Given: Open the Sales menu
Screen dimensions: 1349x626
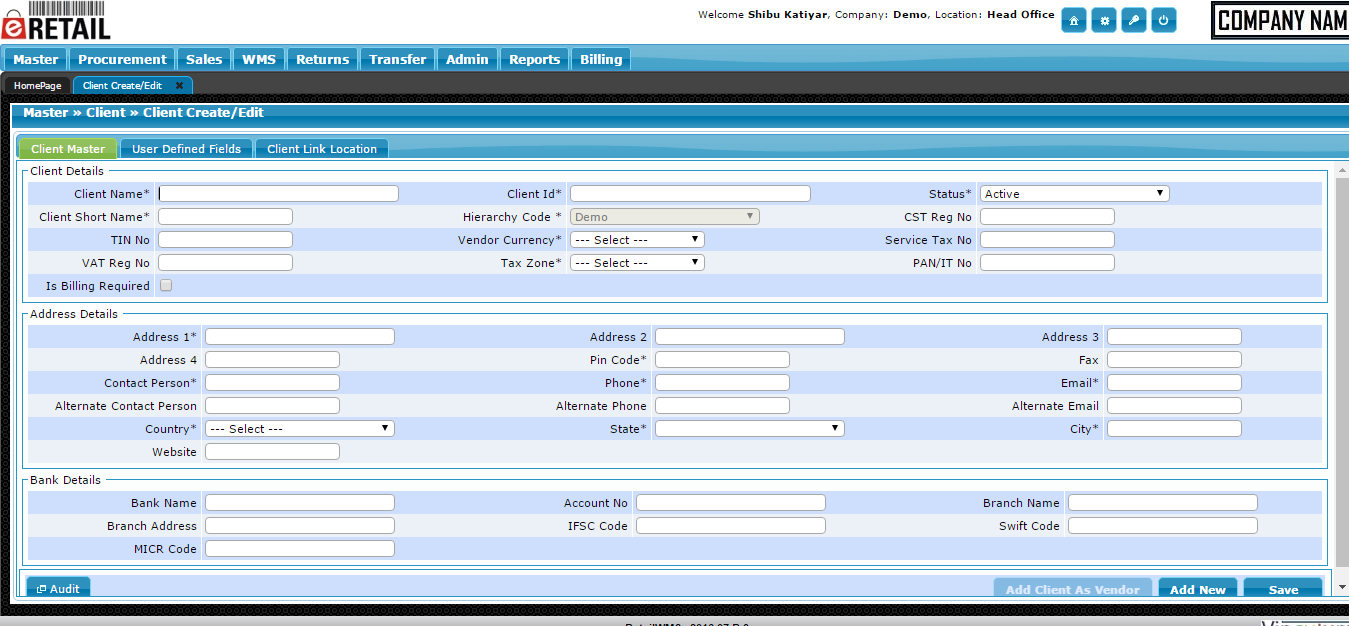Looking at the screenshot, I should pos(205,59).
